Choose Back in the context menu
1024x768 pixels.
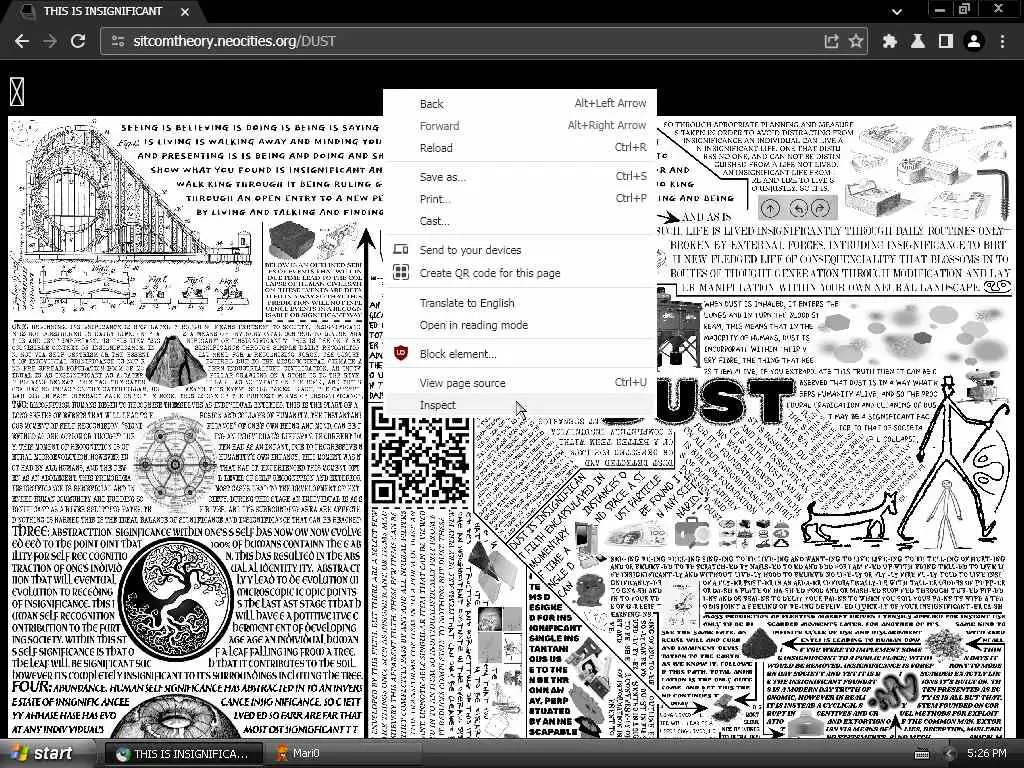click(520, 103)
